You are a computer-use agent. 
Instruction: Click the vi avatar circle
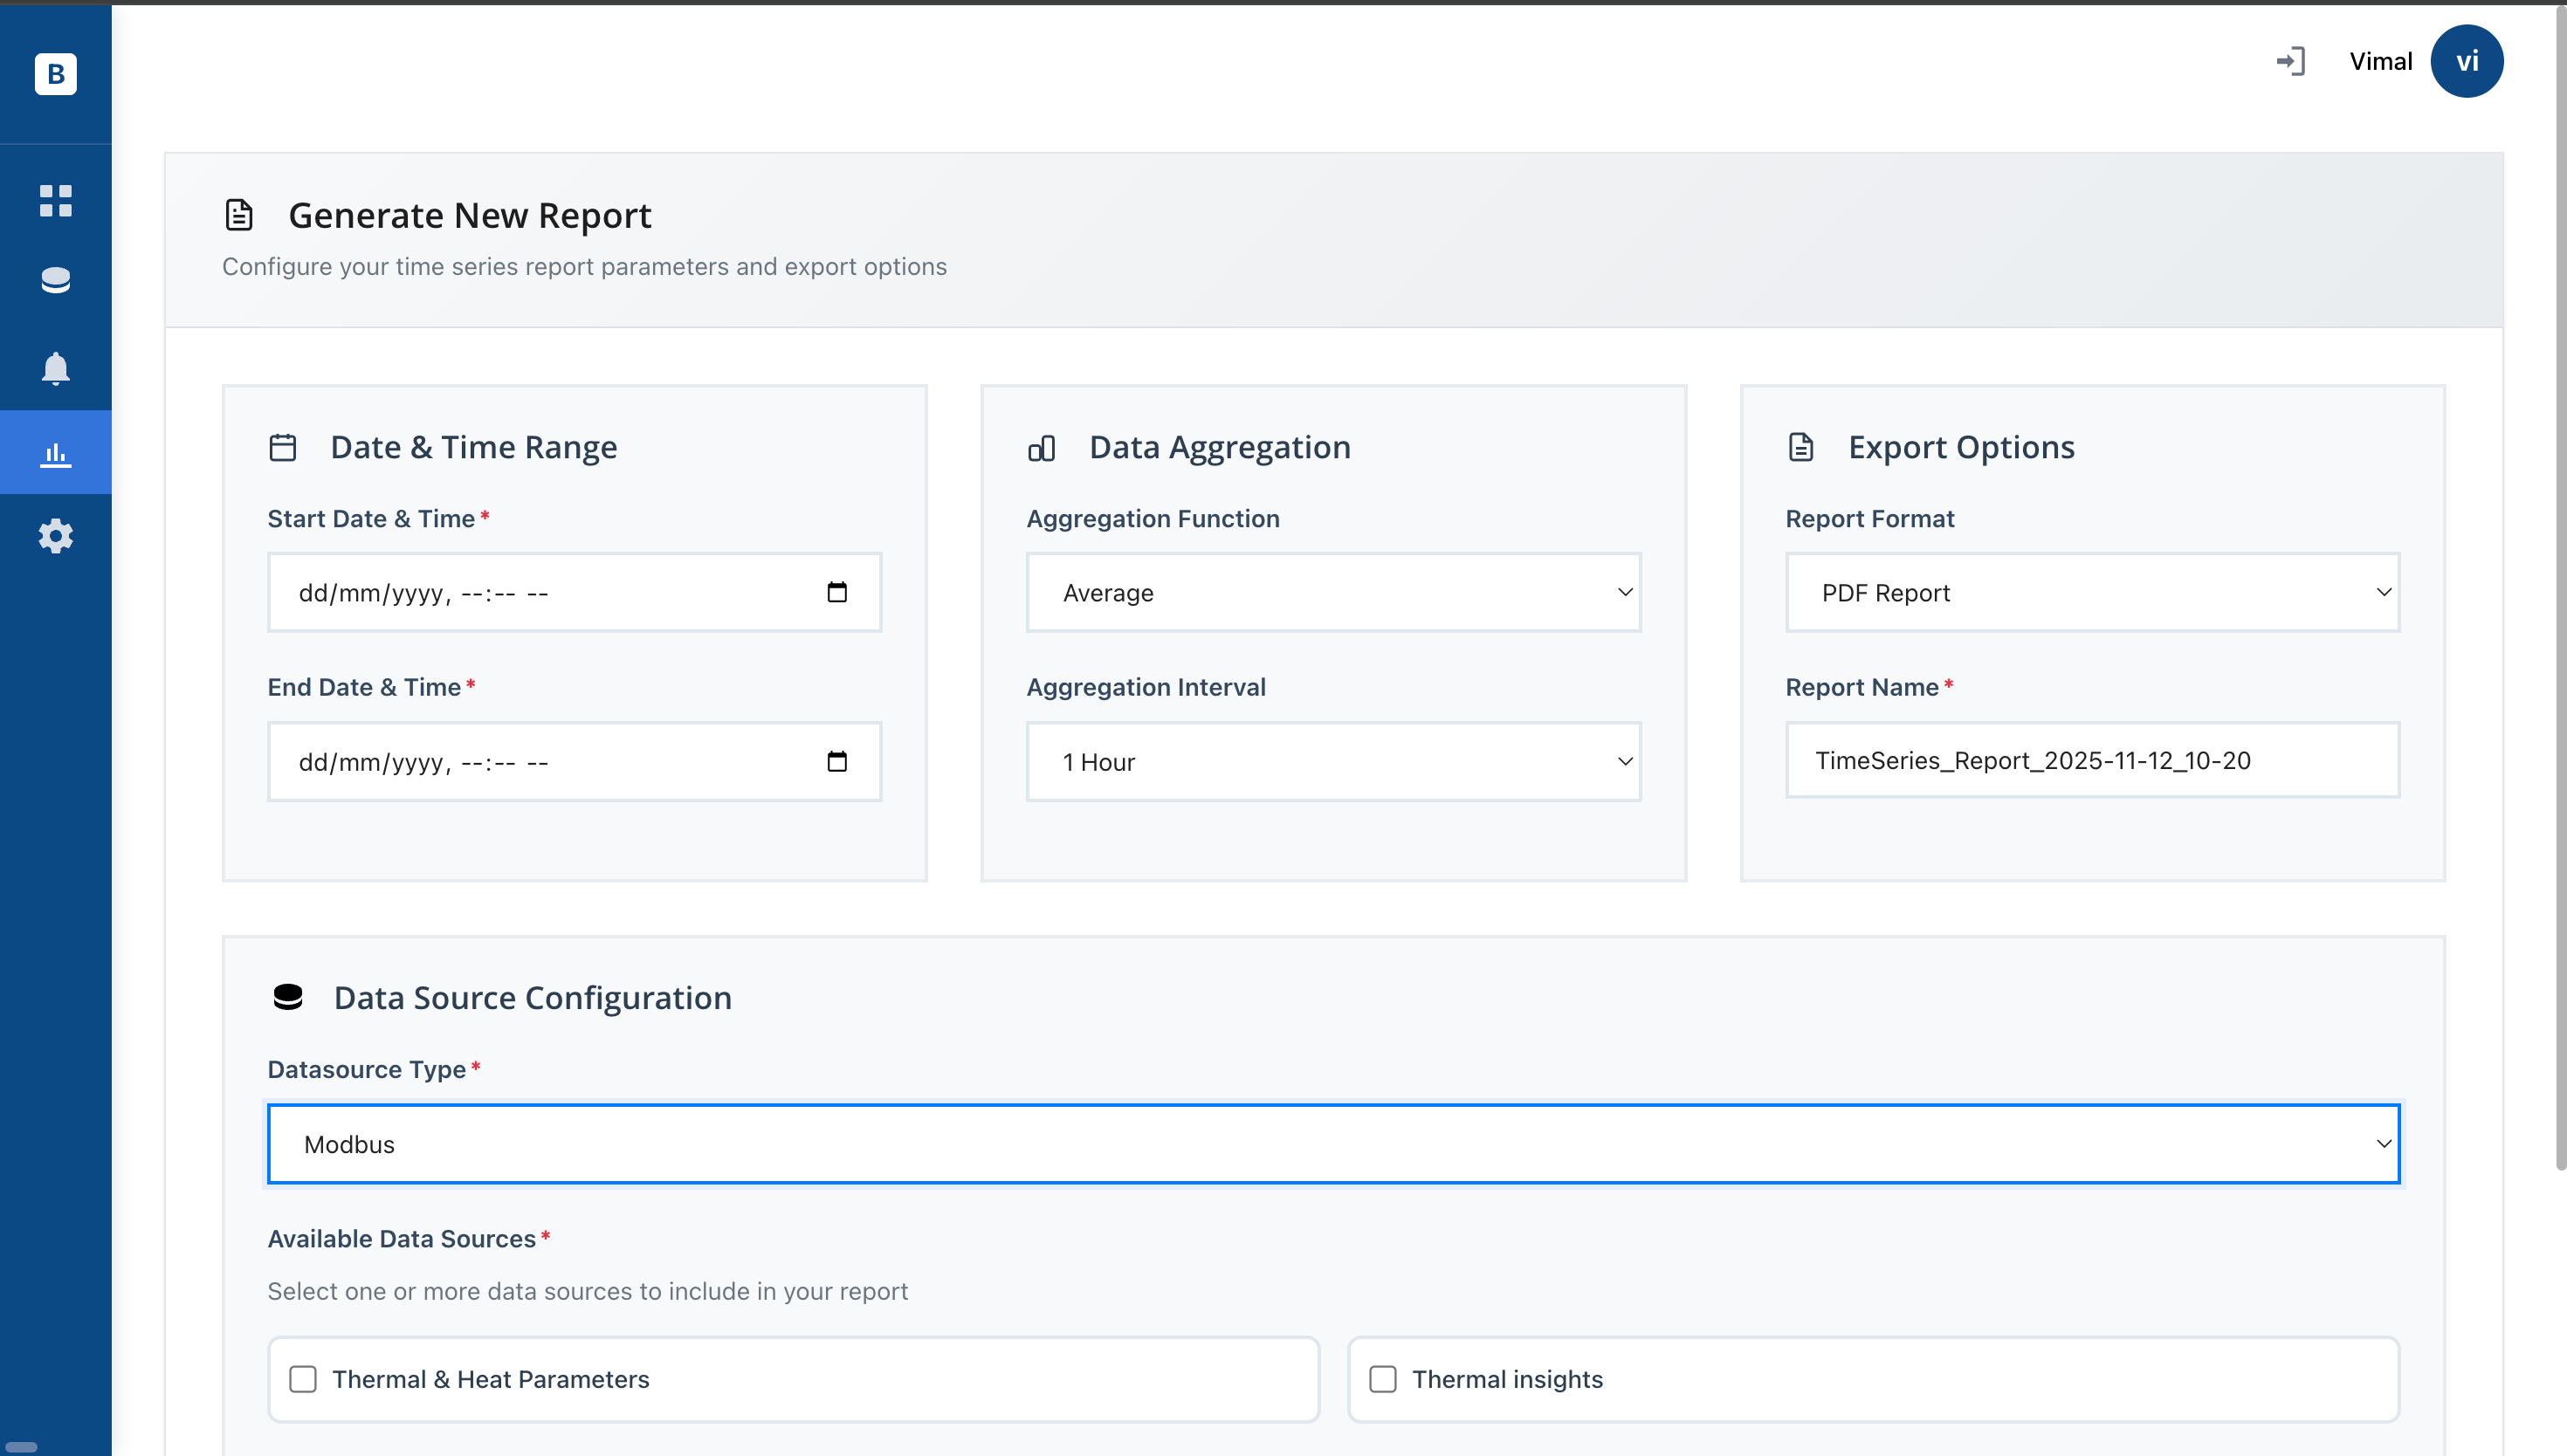pyautogui.click(x=2466, y=61)
